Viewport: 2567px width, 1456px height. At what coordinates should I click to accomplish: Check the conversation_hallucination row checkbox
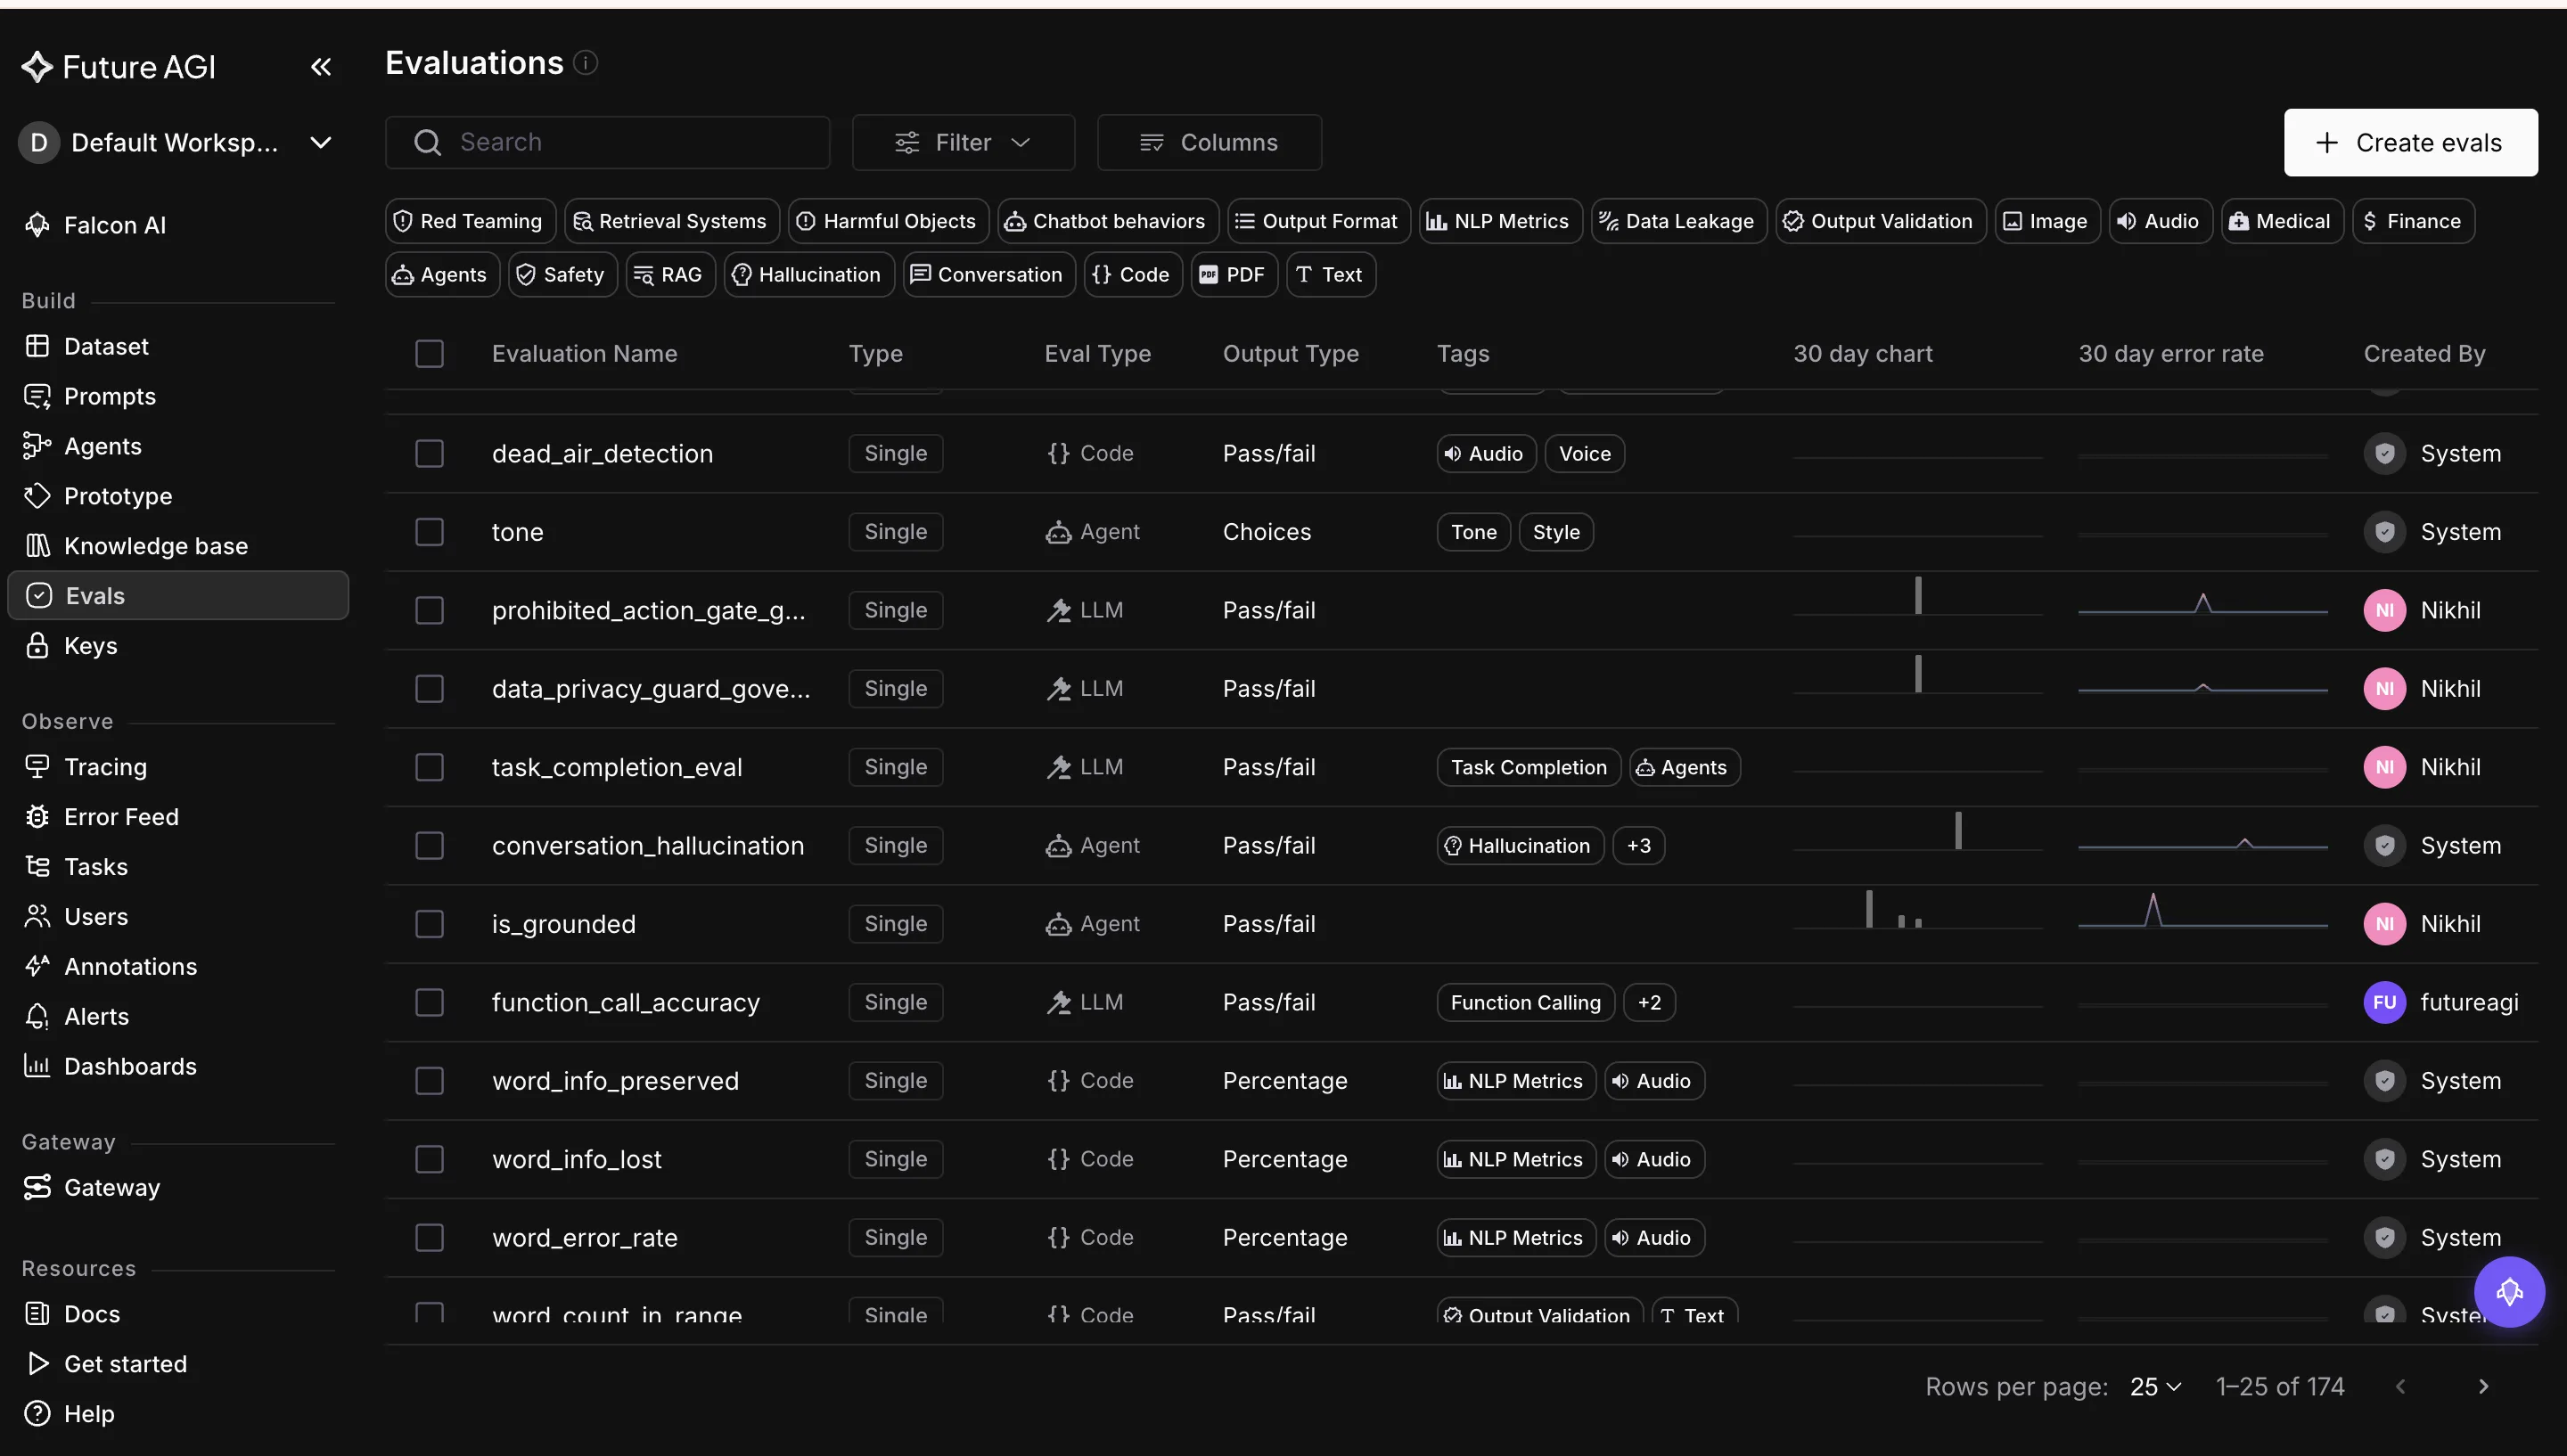click(x=429, y=846)
